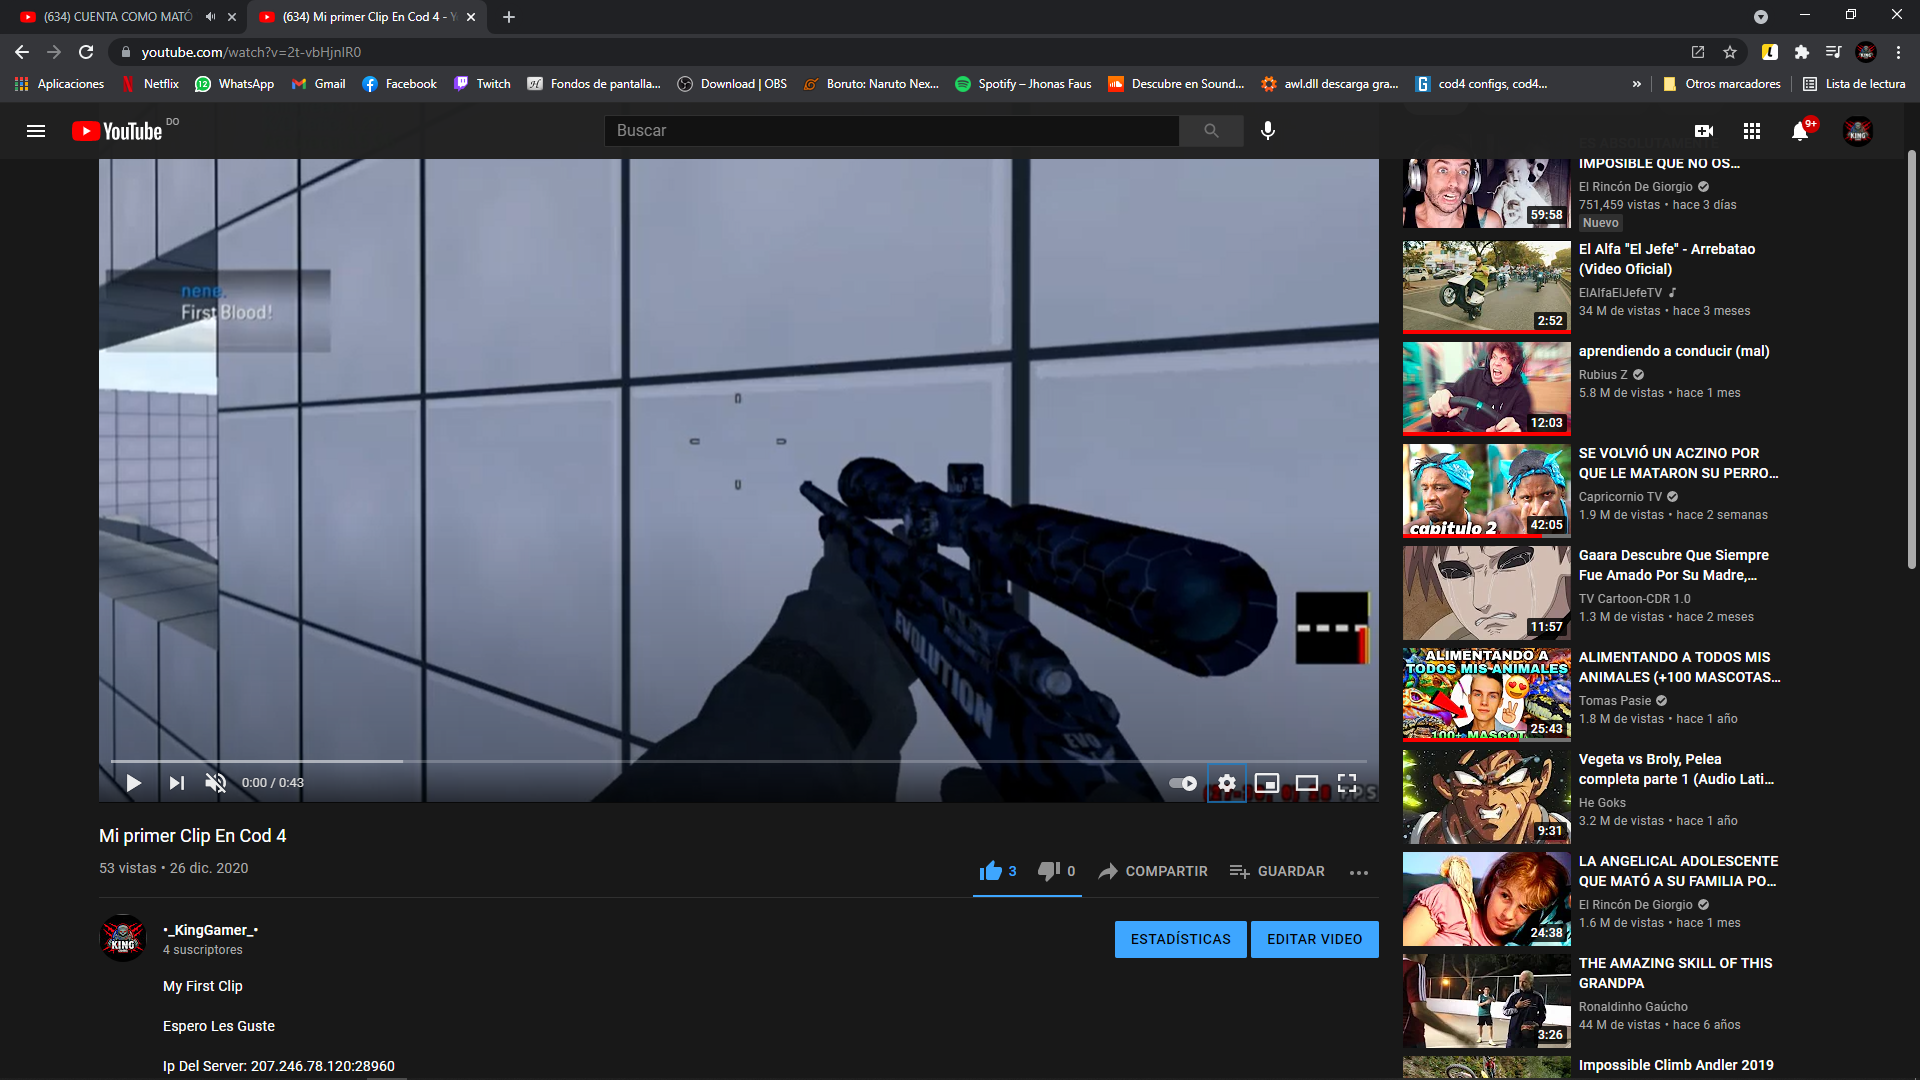Open the WhatsApp bookmark
1920x1080 pixels.
coord(235,84)
